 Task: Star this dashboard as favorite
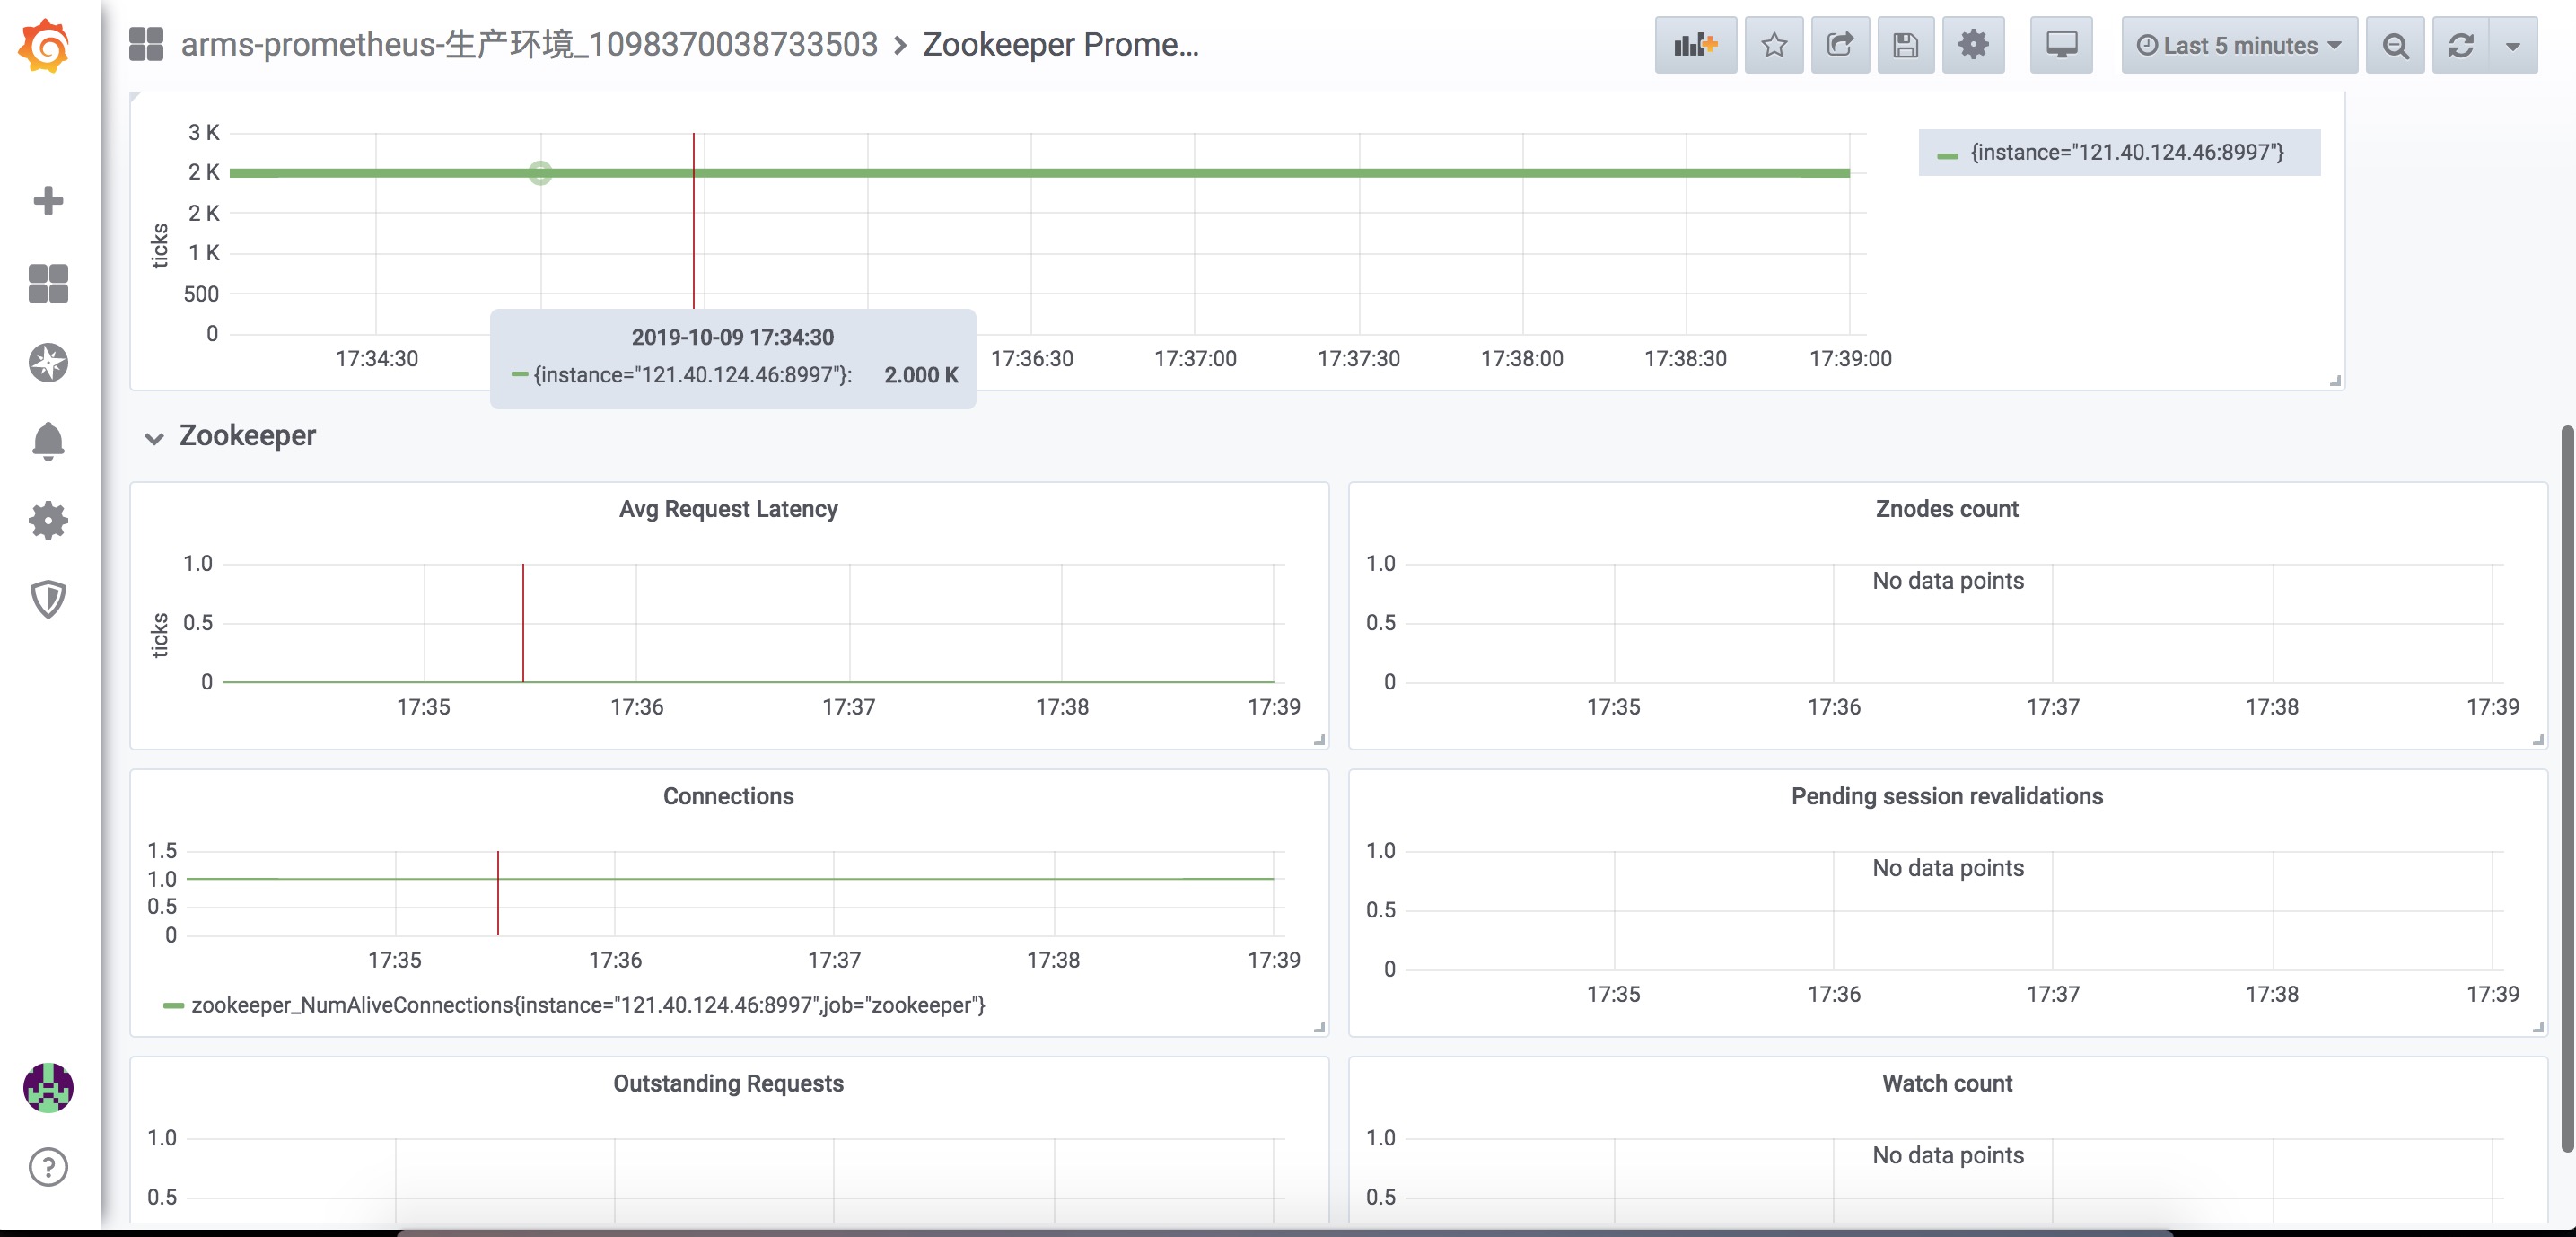[x=1773, y=45]
